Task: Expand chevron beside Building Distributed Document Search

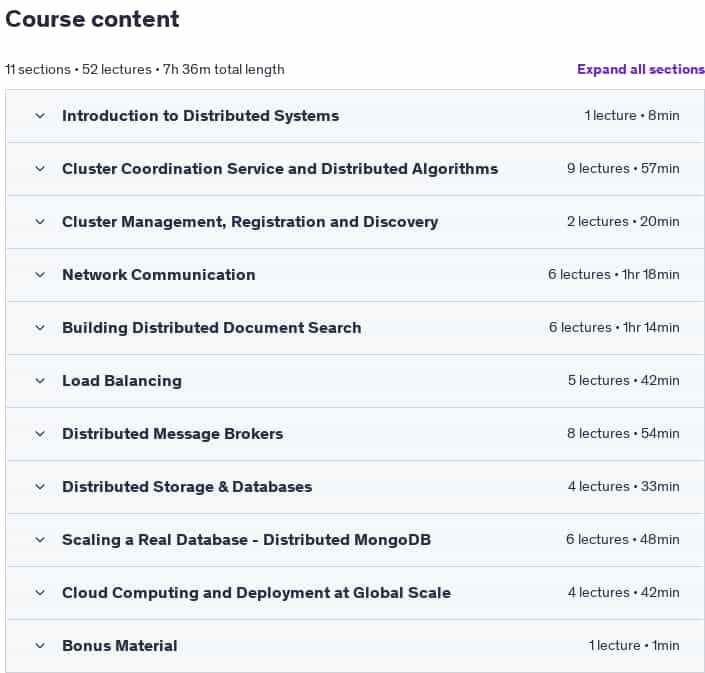Action: click(40, 328)
